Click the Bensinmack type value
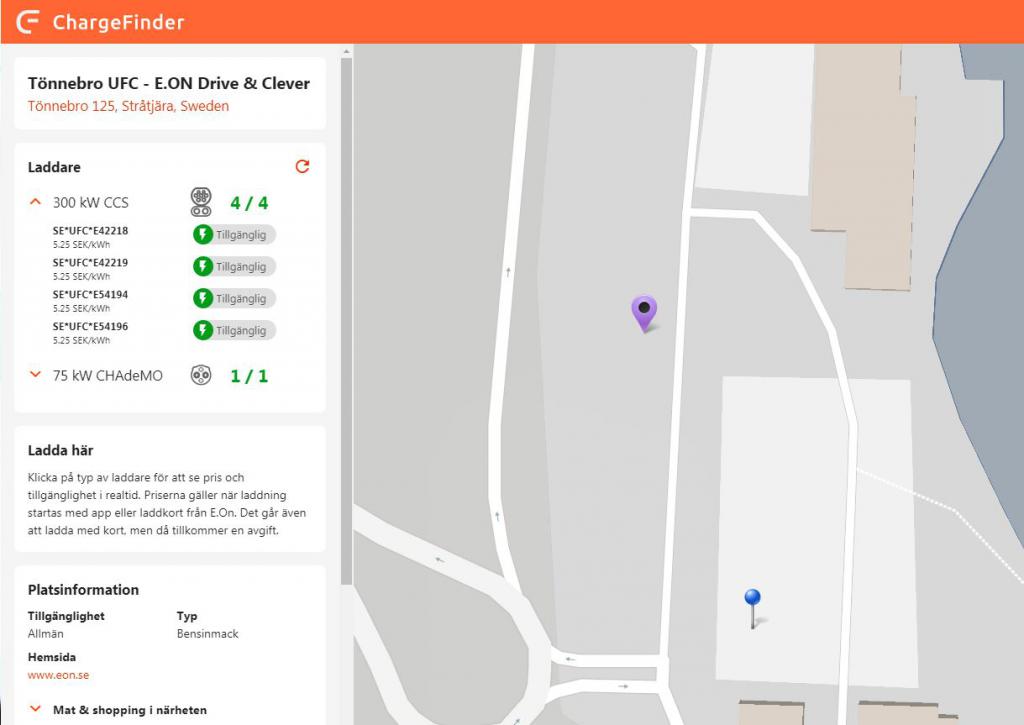The height and width of the screenshot is (725, 1024). coord(208,634)
